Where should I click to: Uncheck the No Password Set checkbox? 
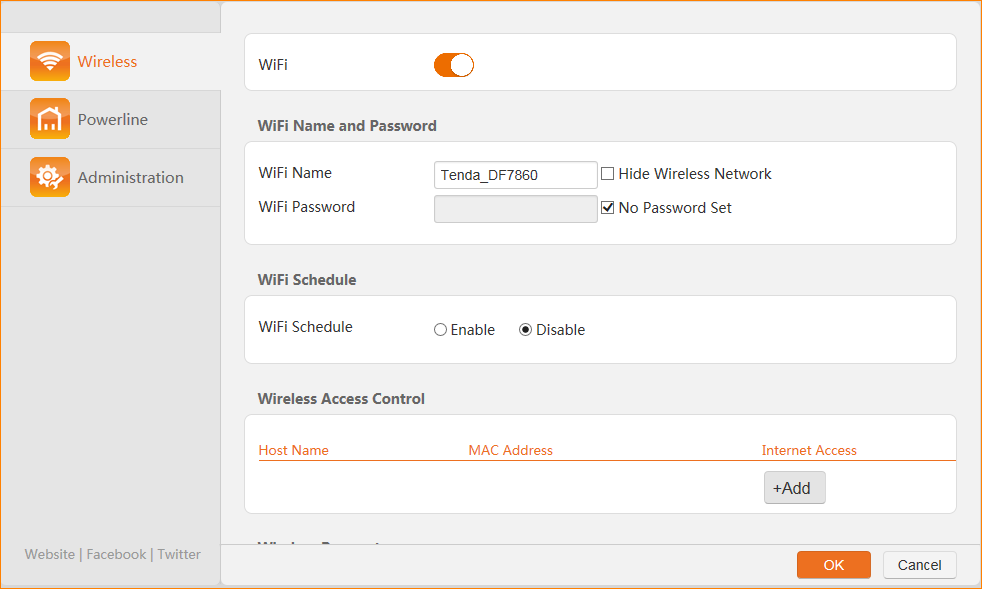607,208
